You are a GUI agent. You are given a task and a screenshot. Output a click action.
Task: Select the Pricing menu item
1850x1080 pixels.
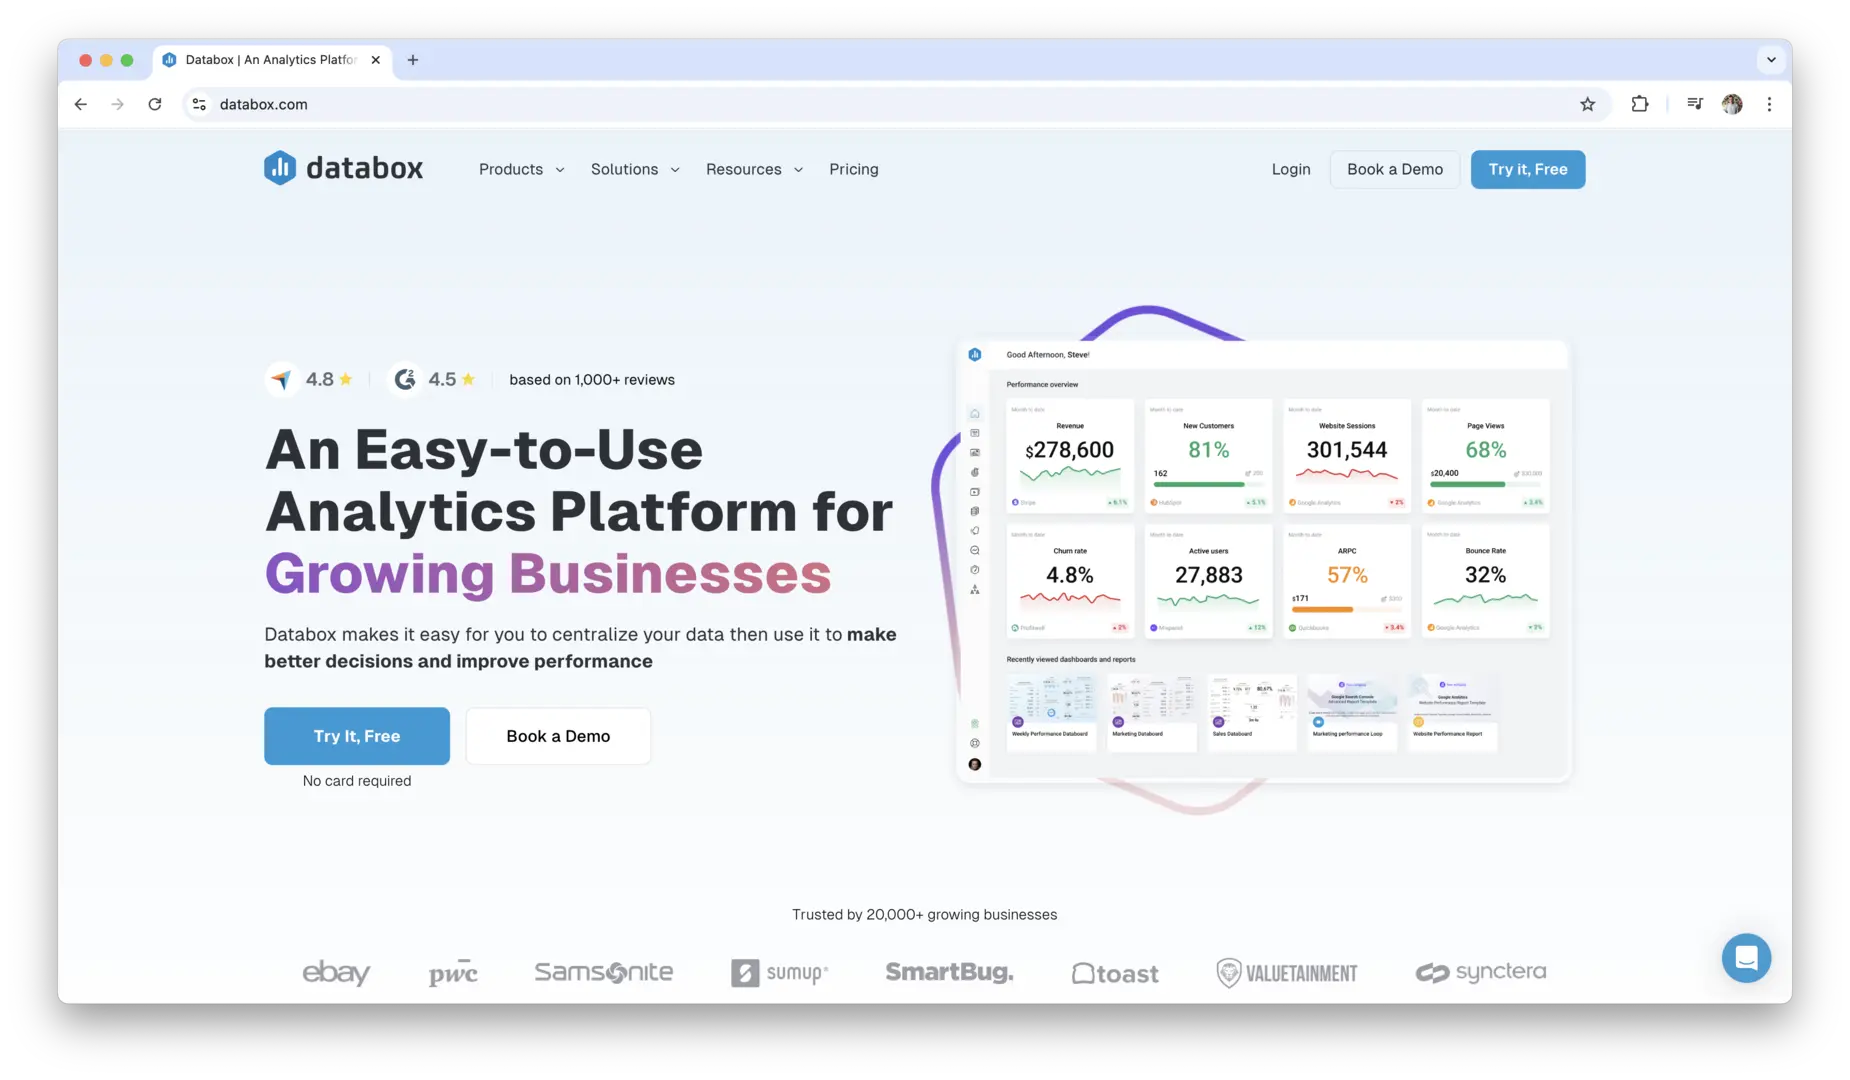click(x=853, y=169)
